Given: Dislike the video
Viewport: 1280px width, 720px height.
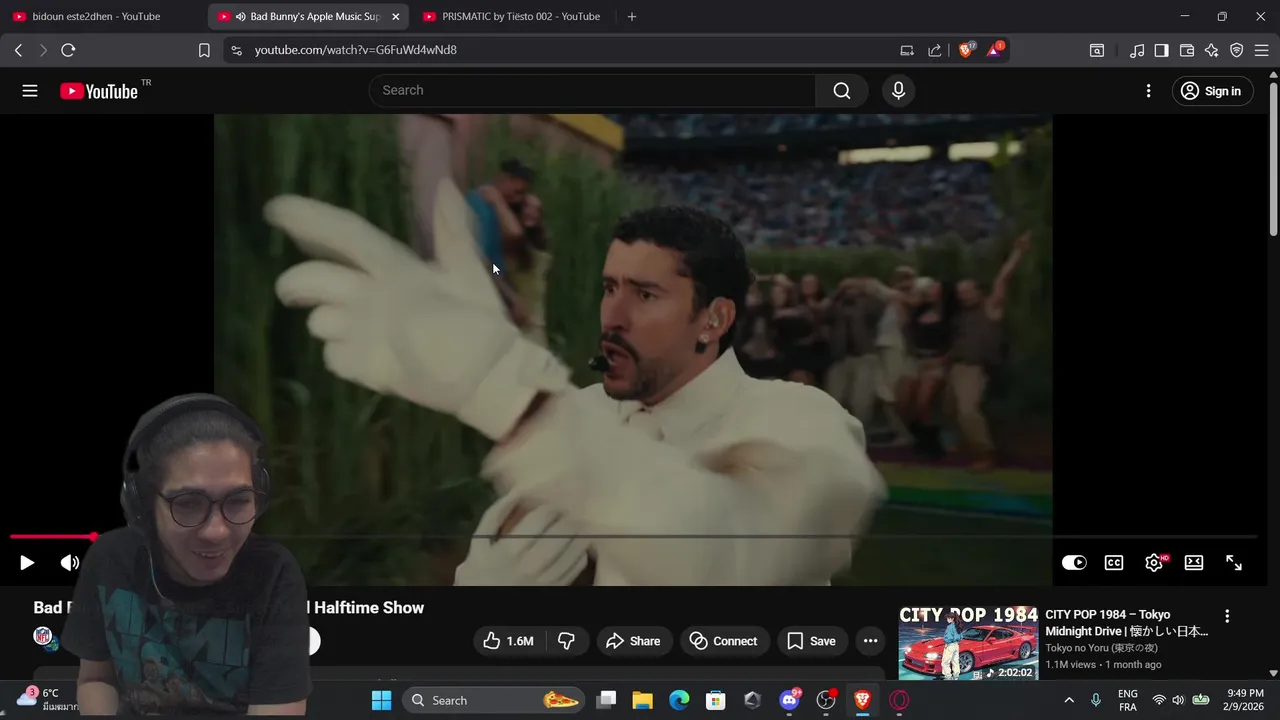Looking at the screenshot, I should click(x=567, y=641).
